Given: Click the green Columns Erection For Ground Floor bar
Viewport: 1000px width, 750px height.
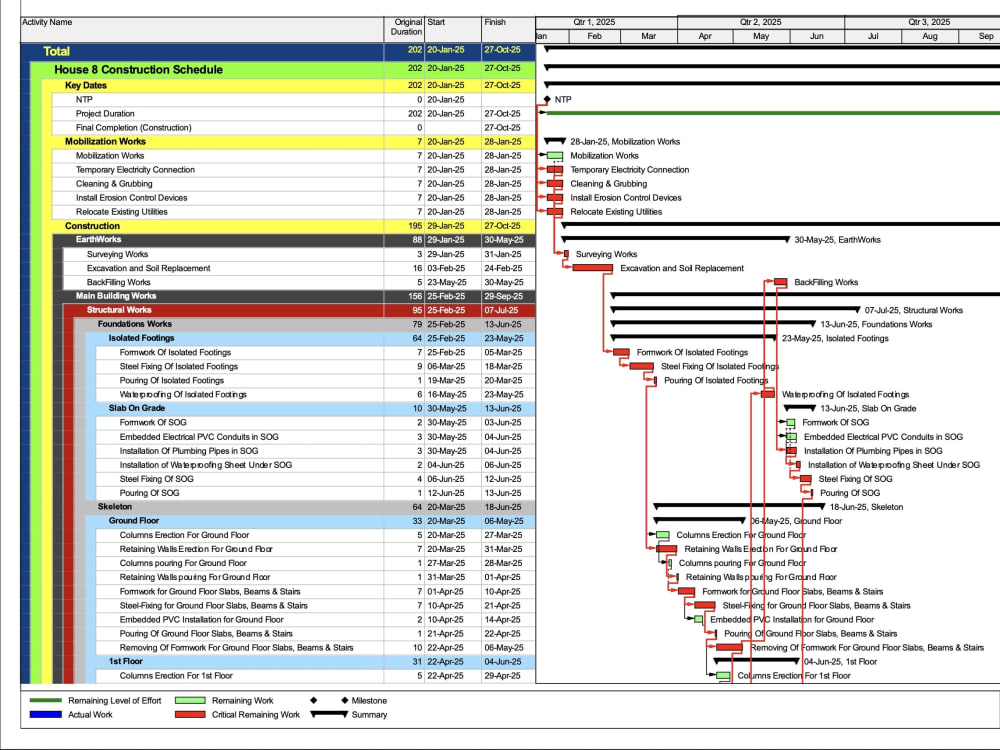Looking at the screenshot, I should tap(663, 535).
